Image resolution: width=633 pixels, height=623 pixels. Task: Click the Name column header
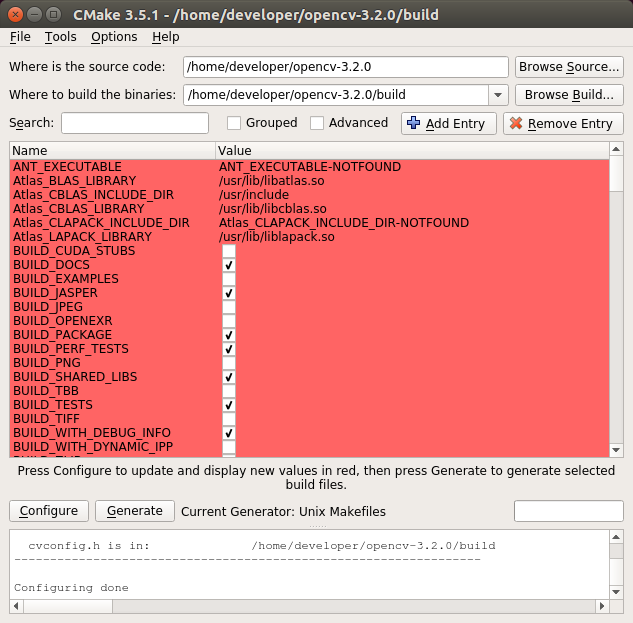112,151
